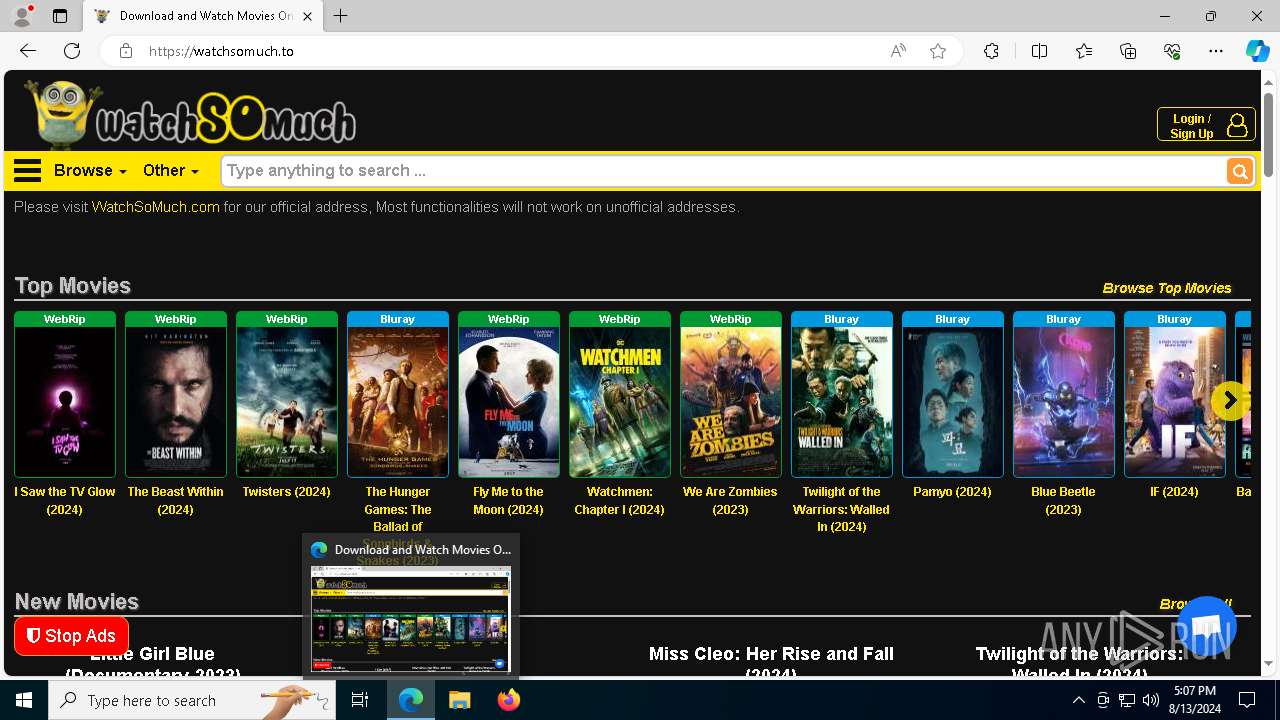Click Login / Sign Up
Screen dimensions: 1280x720
point(1206,125)
